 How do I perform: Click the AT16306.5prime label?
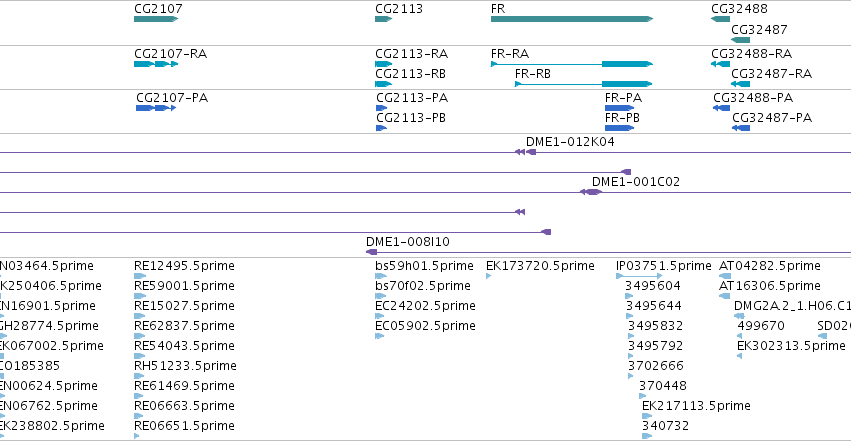[x=770, y=286]
